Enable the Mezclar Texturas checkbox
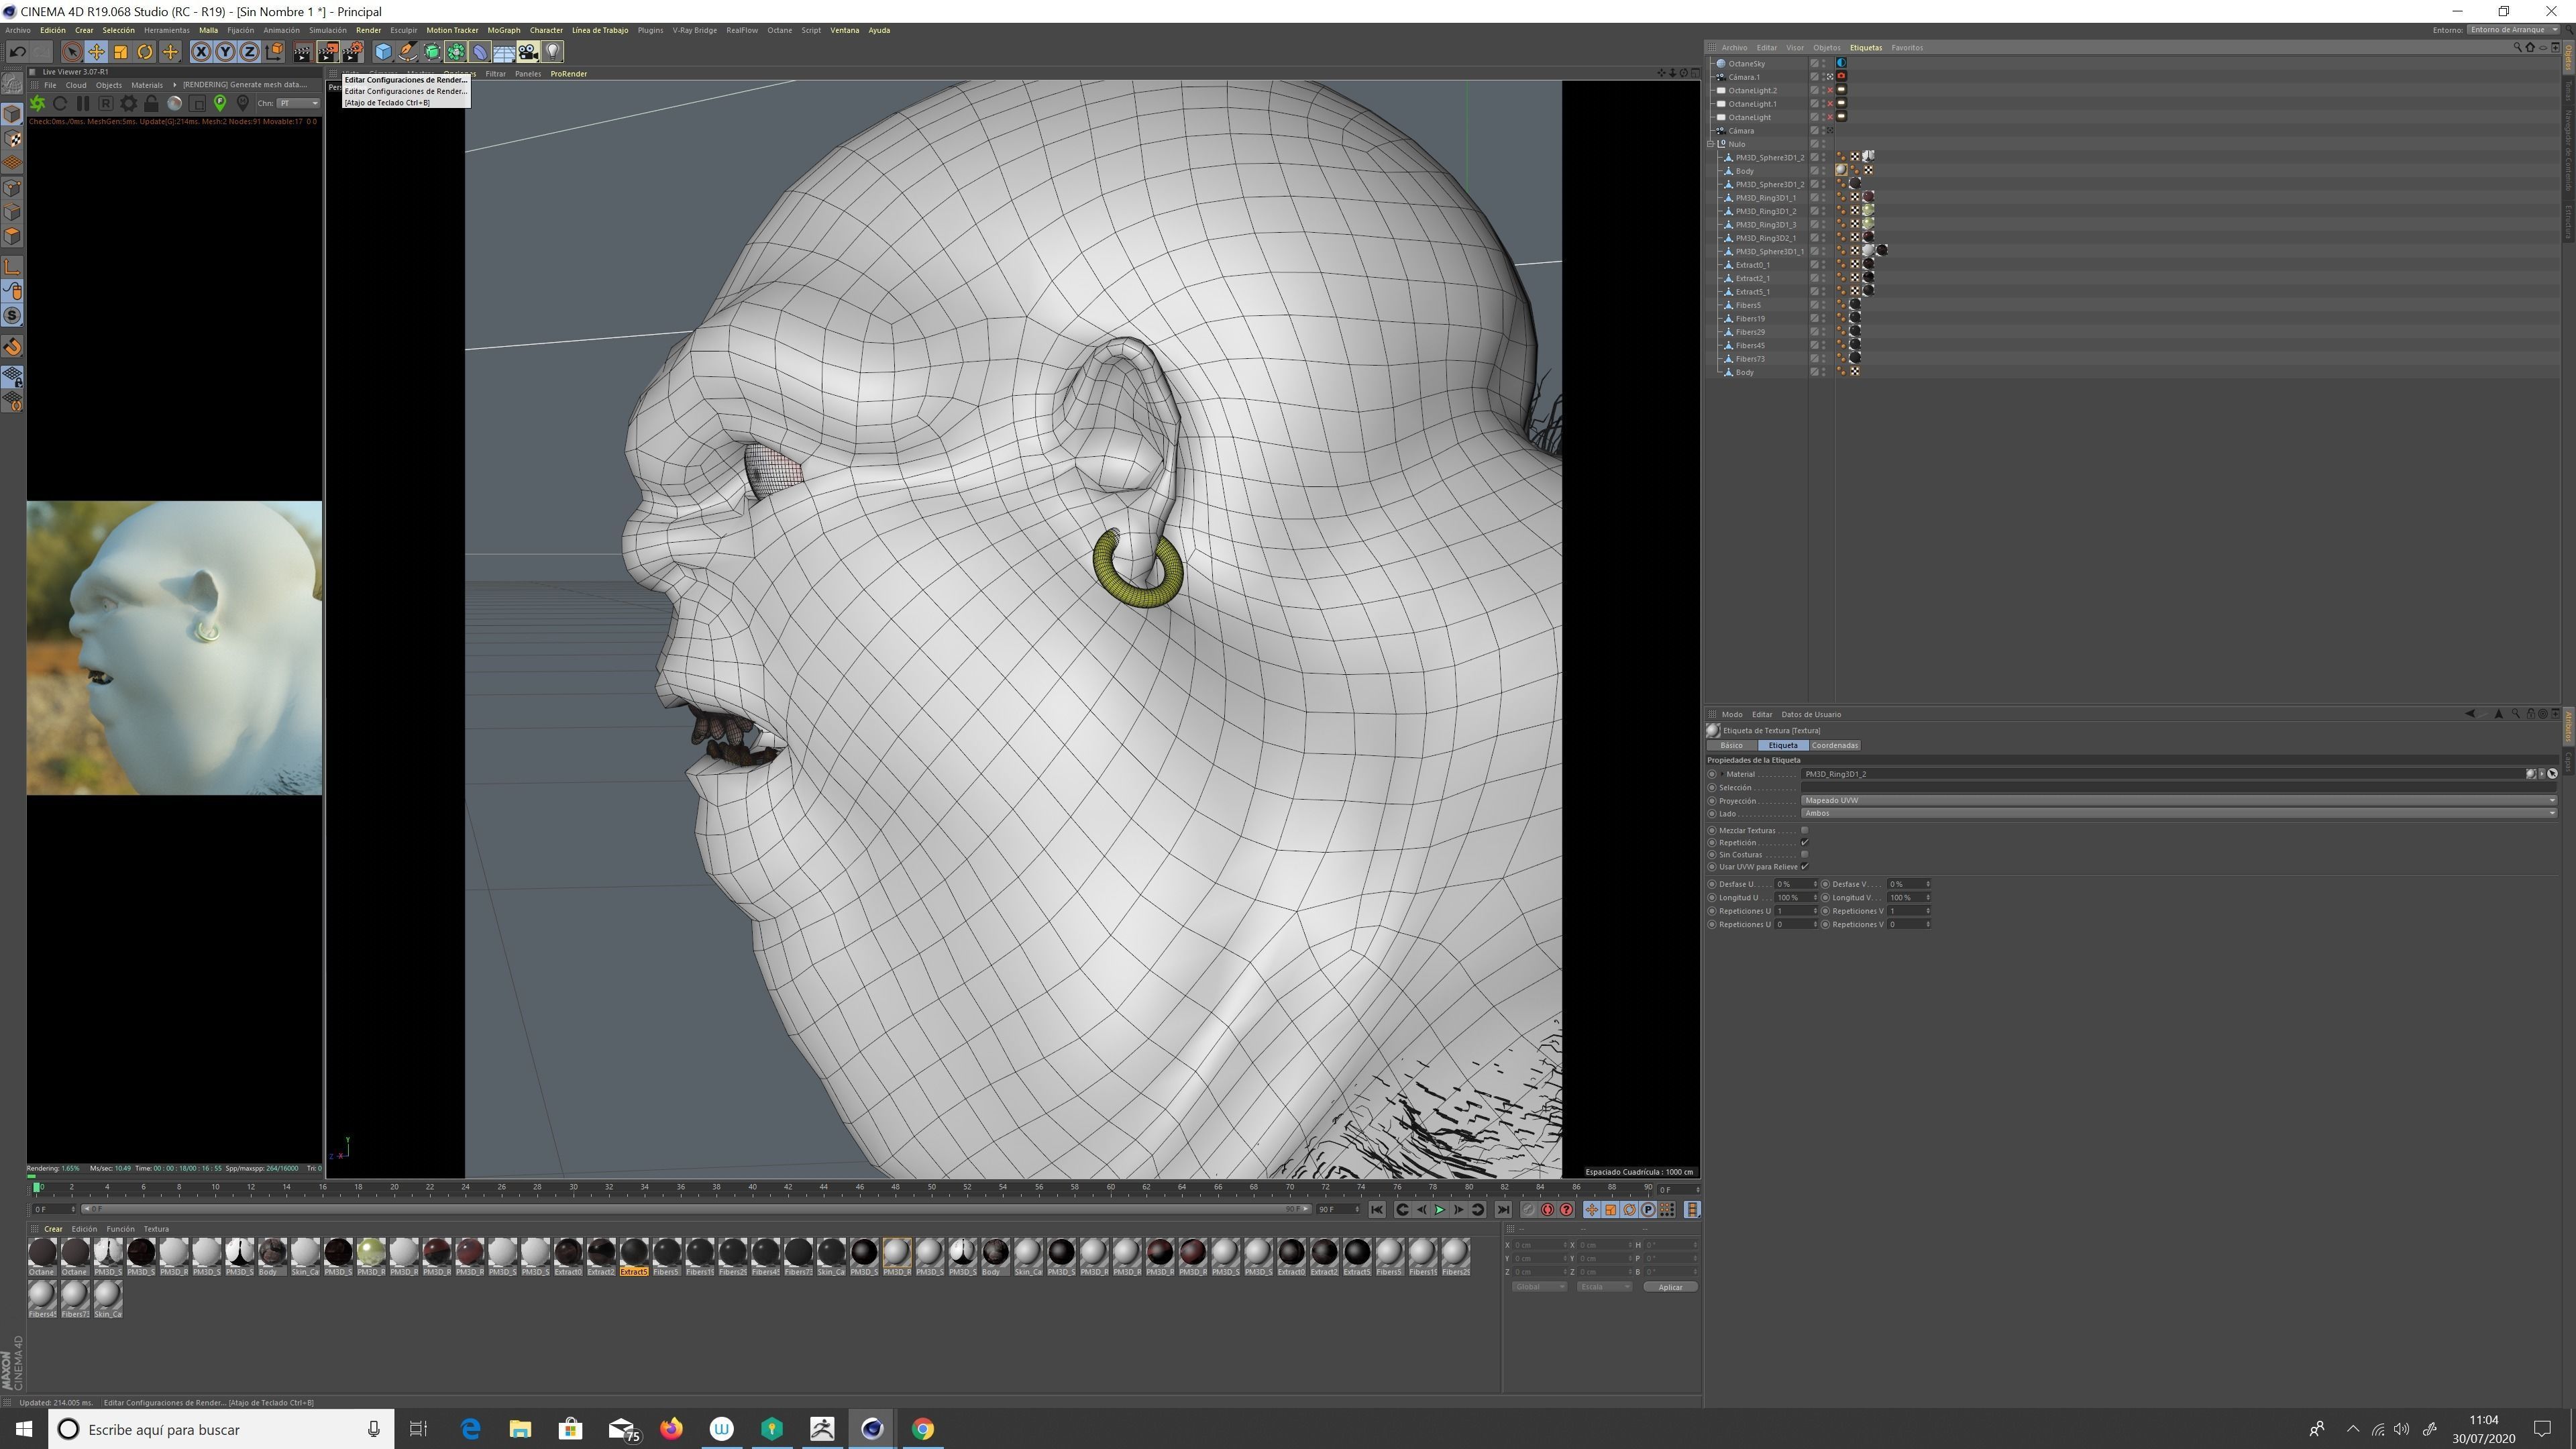The height and width of the screenshot is (1449, 2576). click(x=1804, y=830)
